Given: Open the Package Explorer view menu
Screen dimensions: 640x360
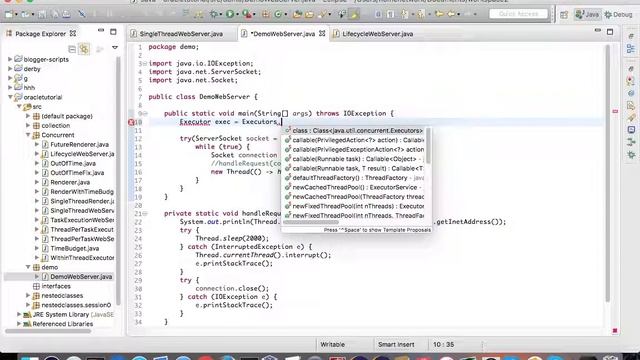Looking at the screenshot, I should tap(115, 48).
